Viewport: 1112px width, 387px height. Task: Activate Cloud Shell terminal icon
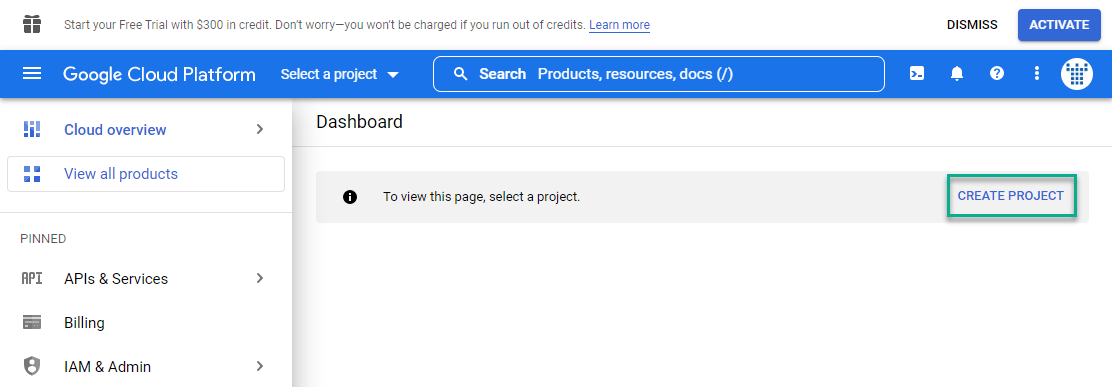[917, 74]
